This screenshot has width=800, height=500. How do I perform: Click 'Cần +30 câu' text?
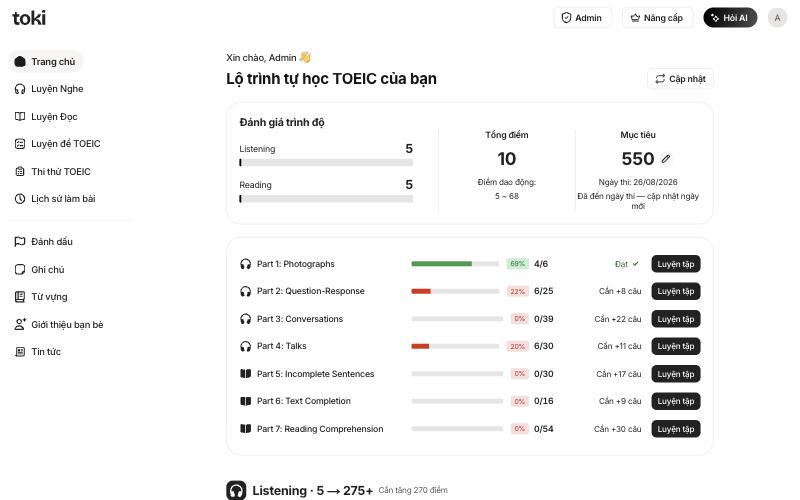pos(617,429)
